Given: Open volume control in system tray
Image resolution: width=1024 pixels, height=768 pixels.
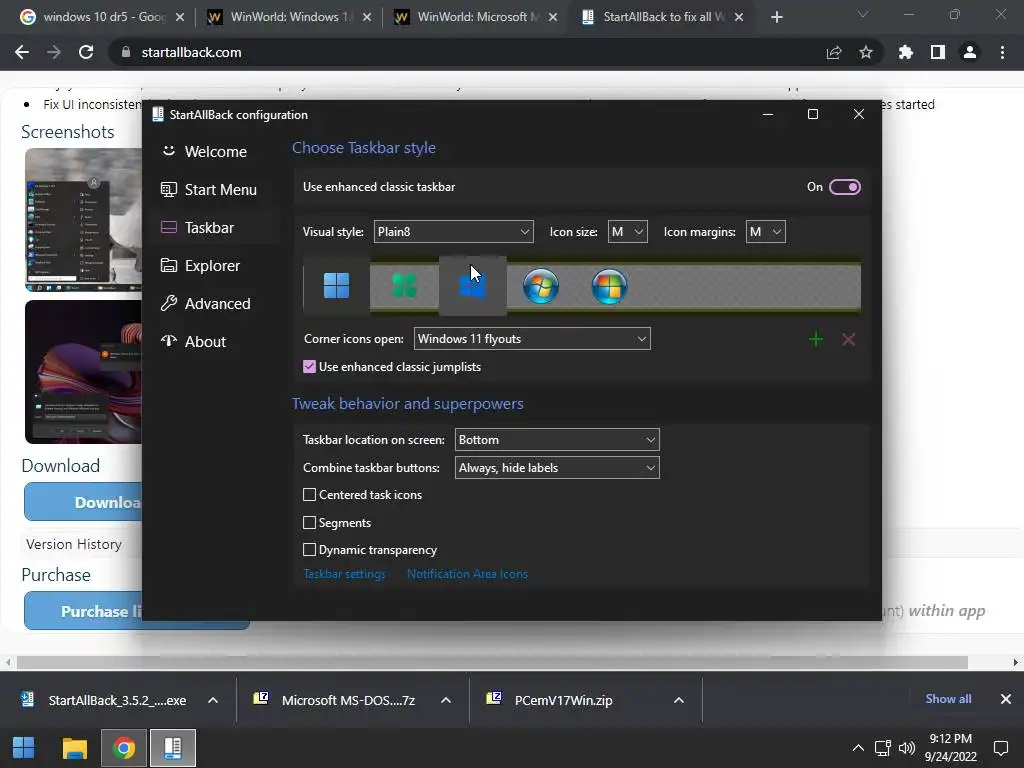Looking at the screenshot, I should [x=906, y=748].
